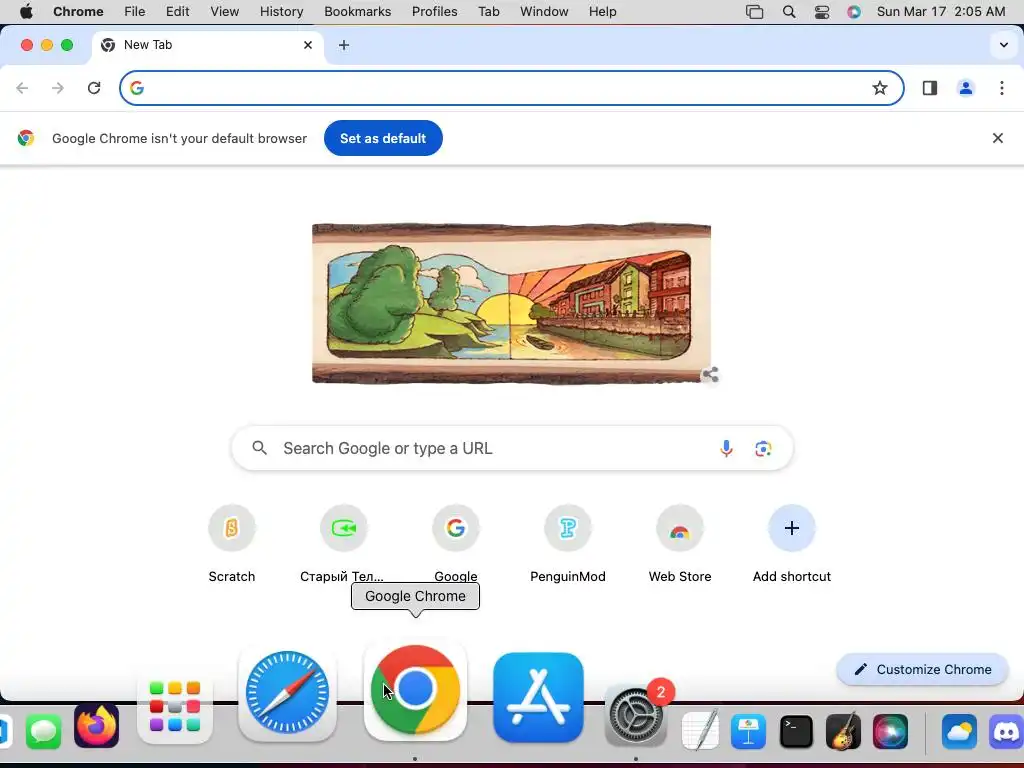
Task: Open TextEdit from the Dock
Action: (700, 730)
